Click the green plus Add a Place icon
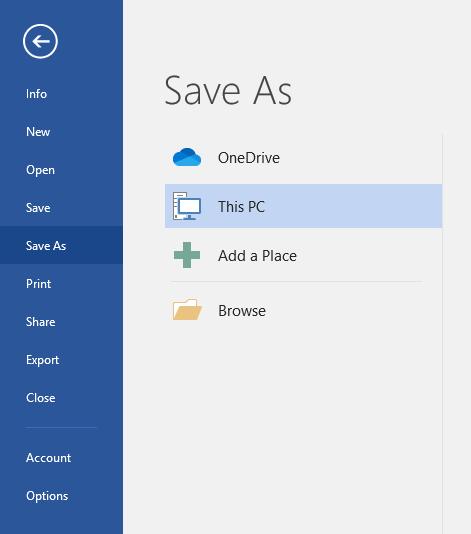 click(x=187, y=255)
